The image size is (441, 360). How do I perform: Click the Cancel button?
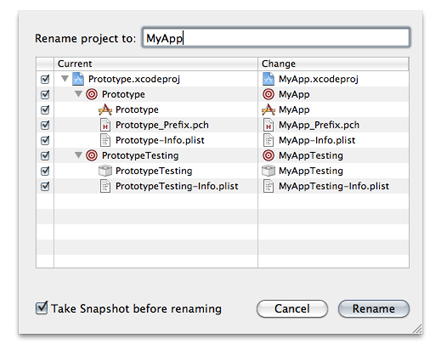[292, 309]
